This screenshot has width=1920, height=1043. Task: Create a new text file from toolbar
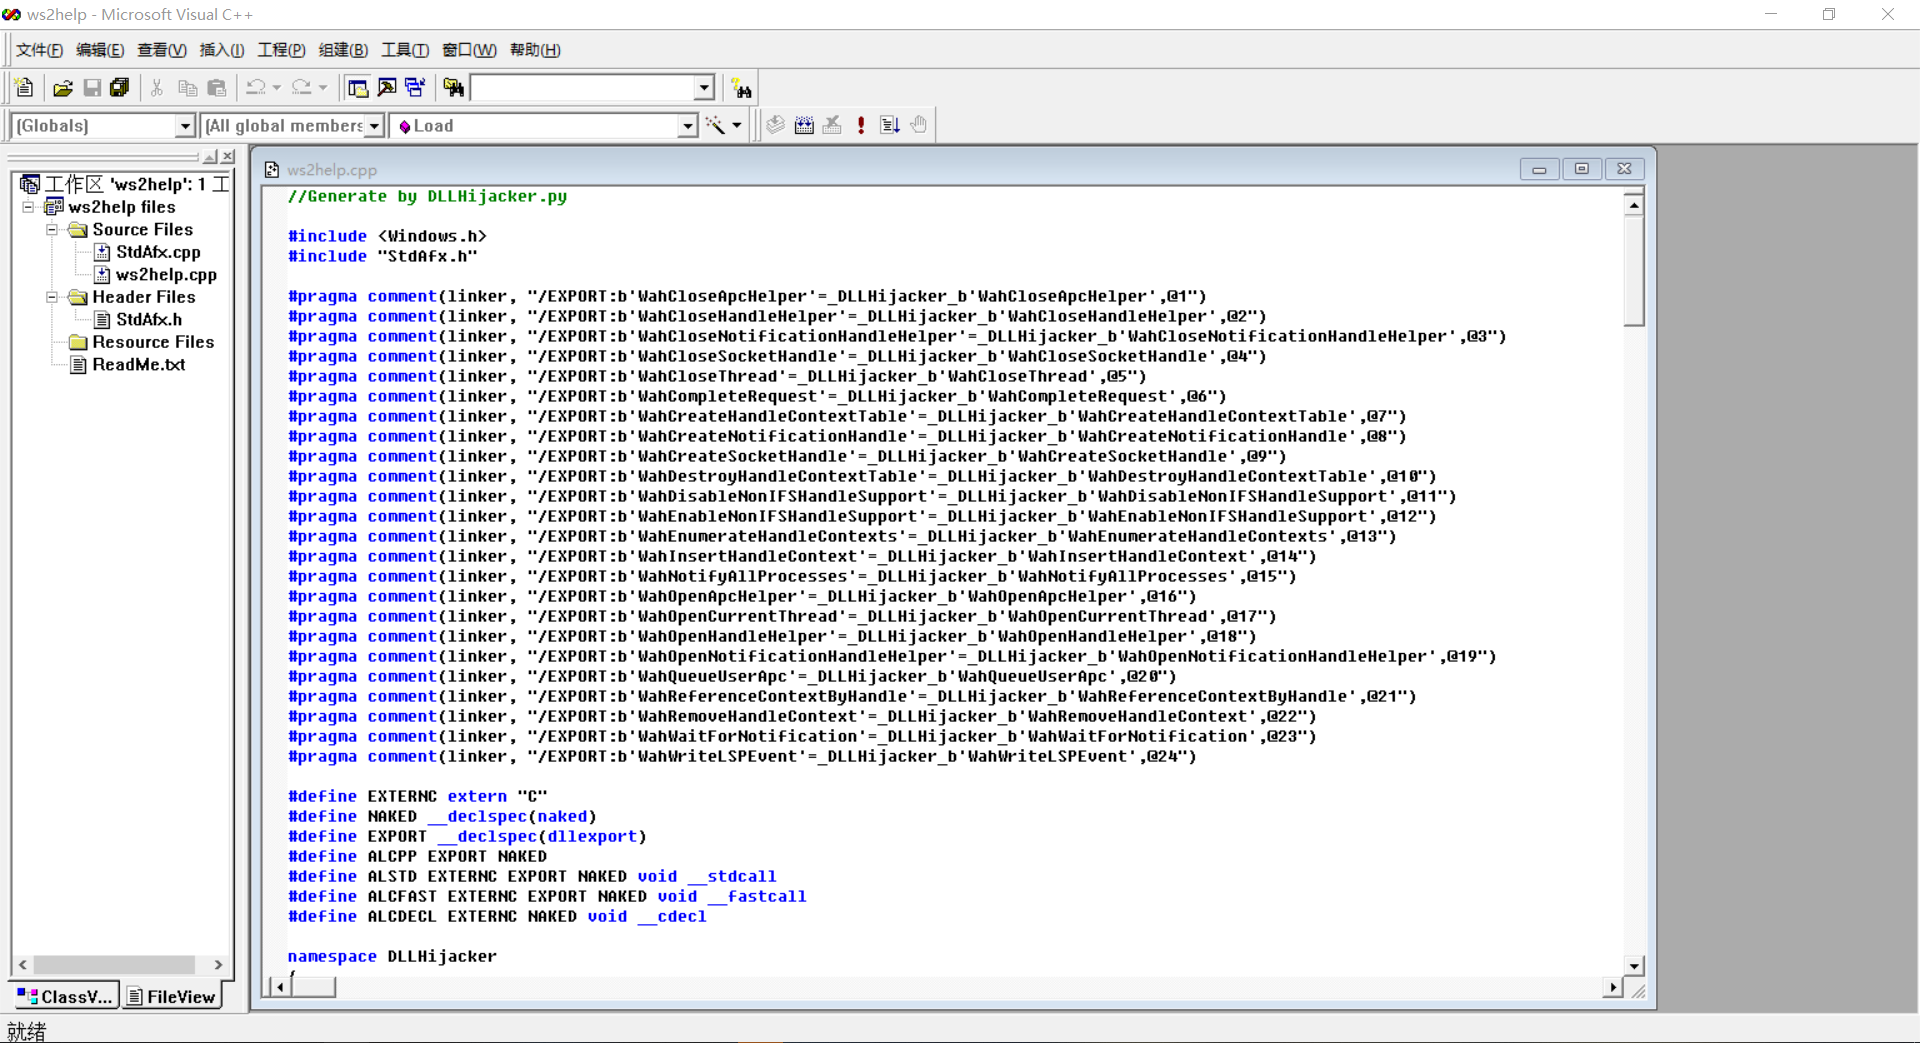[25, 88]
